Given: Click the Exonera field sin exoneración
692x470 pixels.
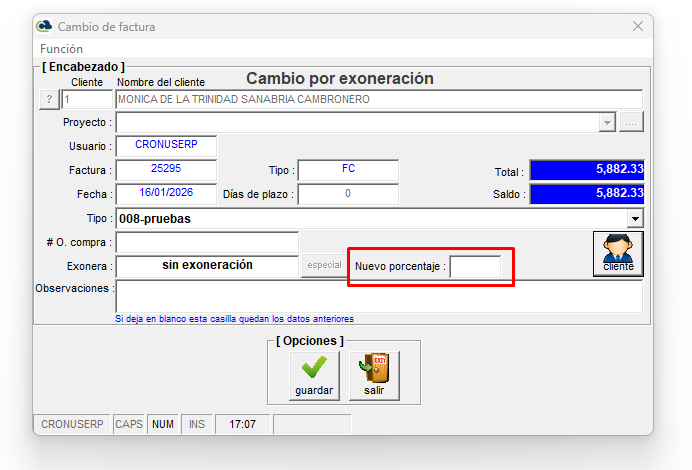Looking at the screenshot, I should [x=207, y=266].
